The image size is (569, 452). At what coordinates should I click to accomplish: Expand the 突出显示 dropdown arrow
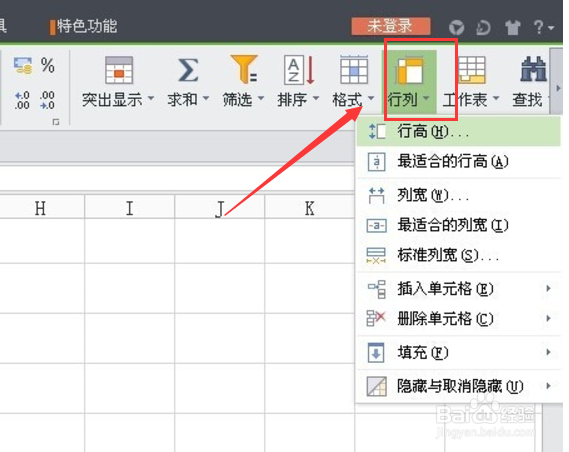coord(151,98)
